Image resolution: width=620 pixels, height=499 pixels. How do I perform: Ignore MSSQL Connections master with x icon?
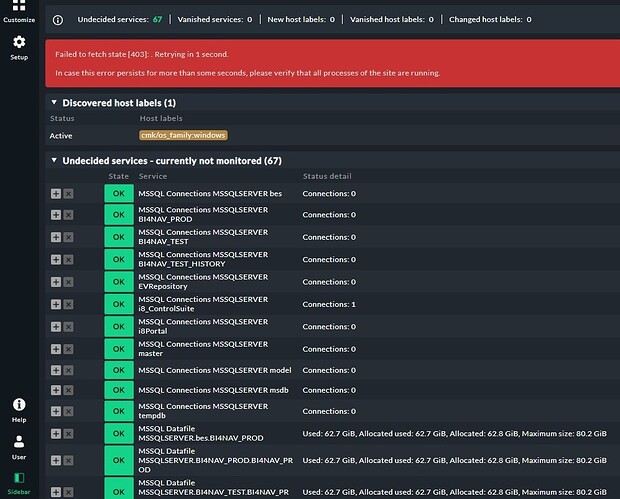point(69,349)
